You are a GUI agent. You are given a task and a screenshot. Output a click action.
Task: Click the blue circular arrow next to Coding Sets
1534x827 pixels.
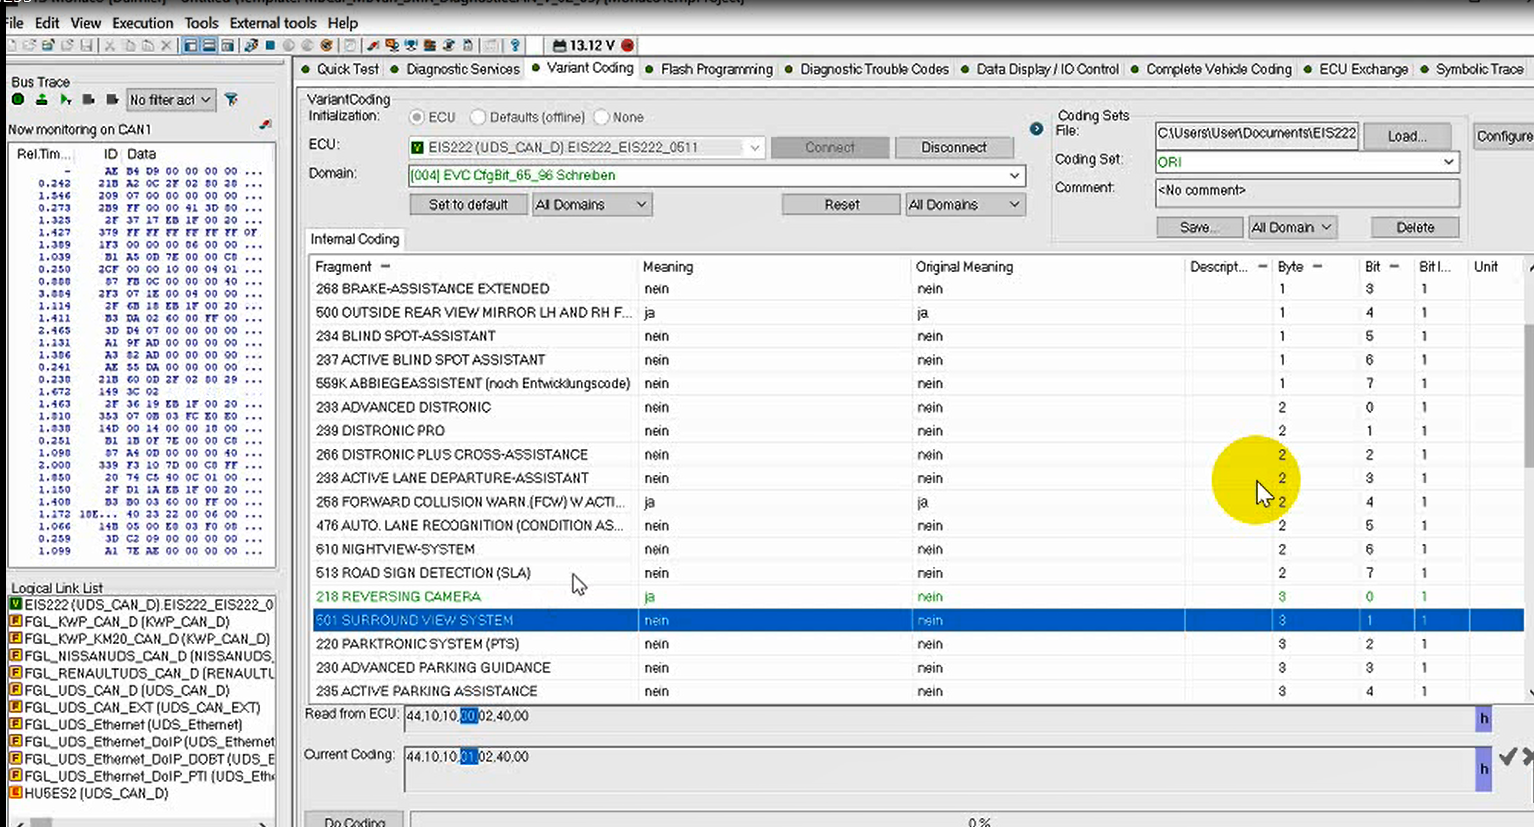[1036, 129]
